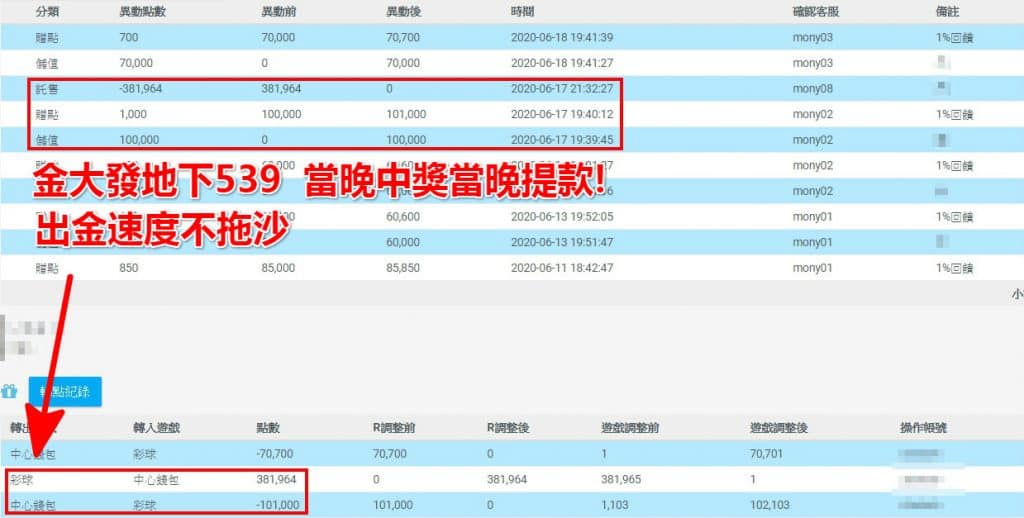Click the 102,103 game-adjusted value

click(770, 505)
